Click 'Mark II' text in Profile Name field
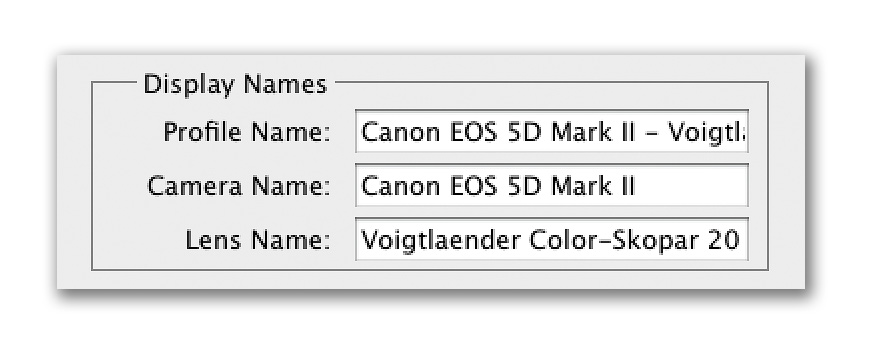 594,131
